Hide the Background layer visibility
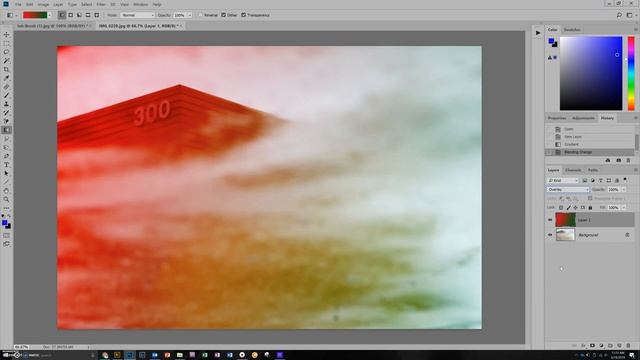Viewport: 640px width, 360px height. click(550, 235)
